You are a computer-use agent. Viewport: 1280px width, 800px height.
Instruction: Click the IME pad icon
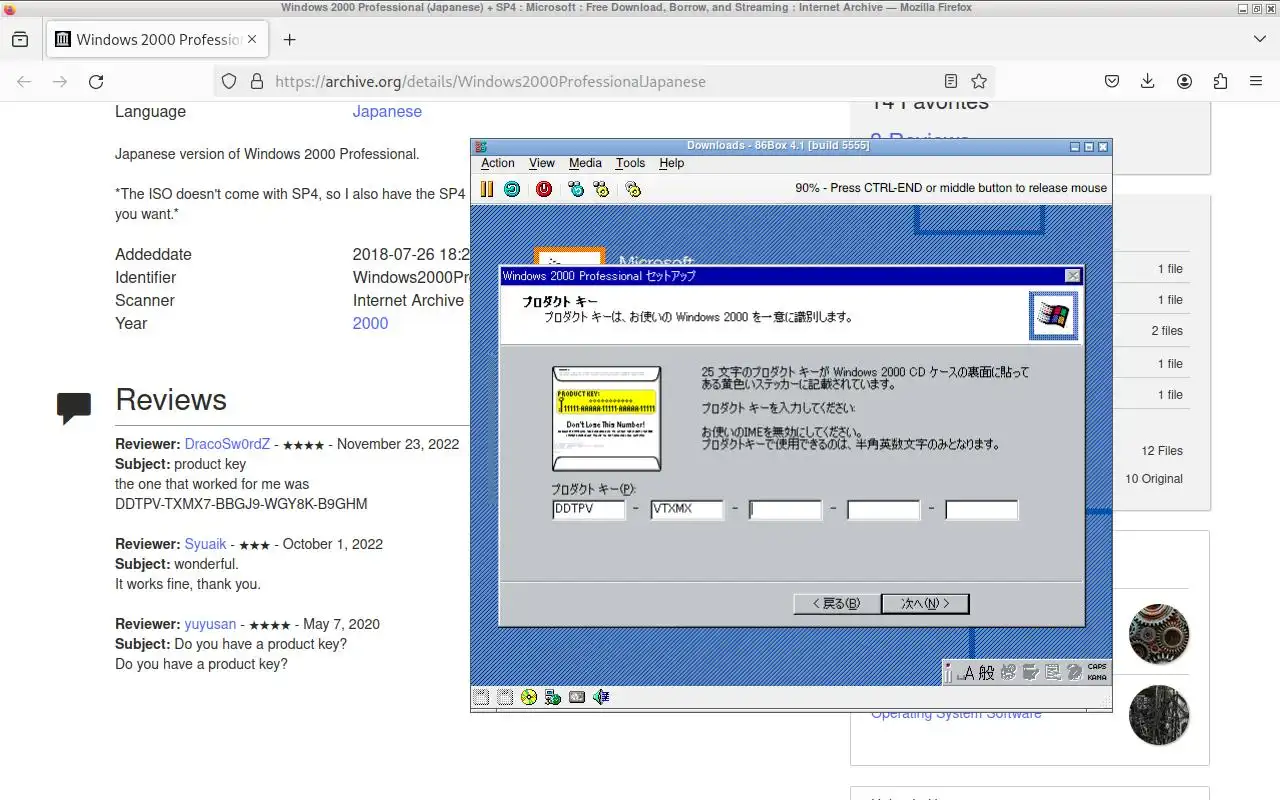point(1008,673)
